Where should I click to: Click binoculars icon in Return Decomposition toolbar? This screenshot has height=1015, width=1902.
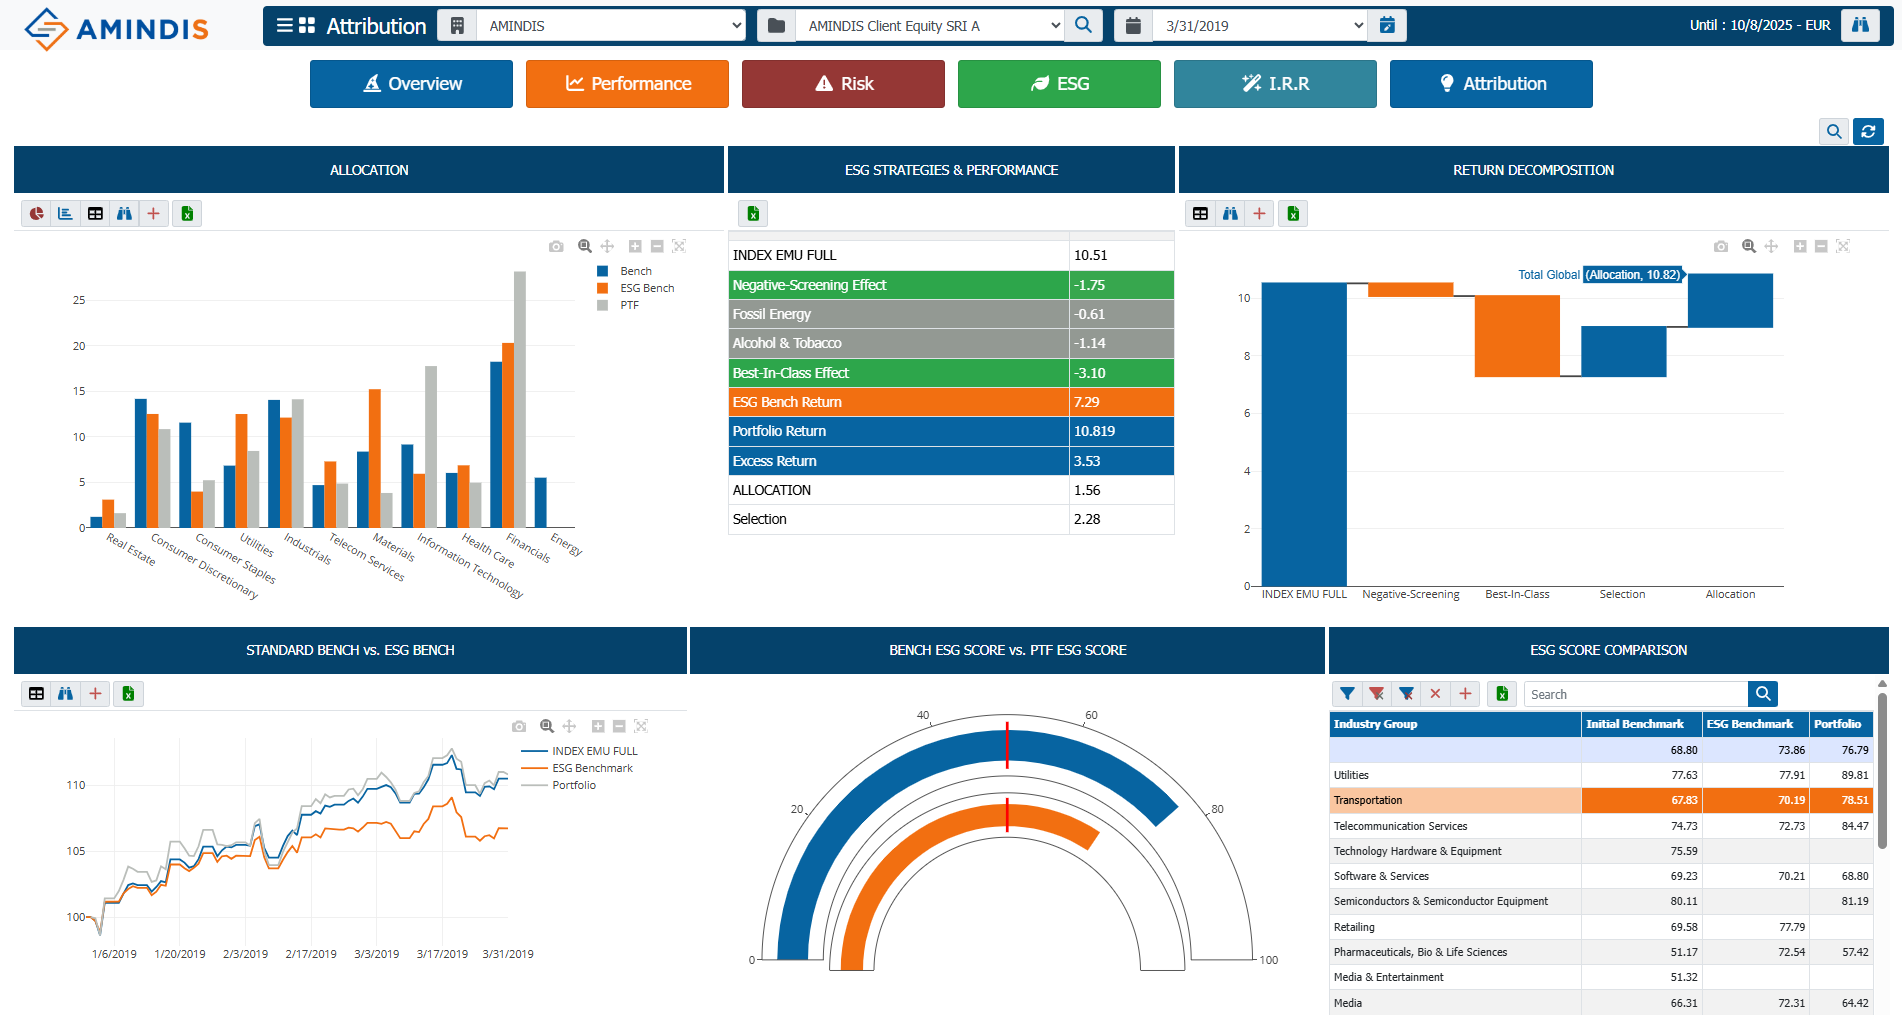click(x=1230, y=214)
